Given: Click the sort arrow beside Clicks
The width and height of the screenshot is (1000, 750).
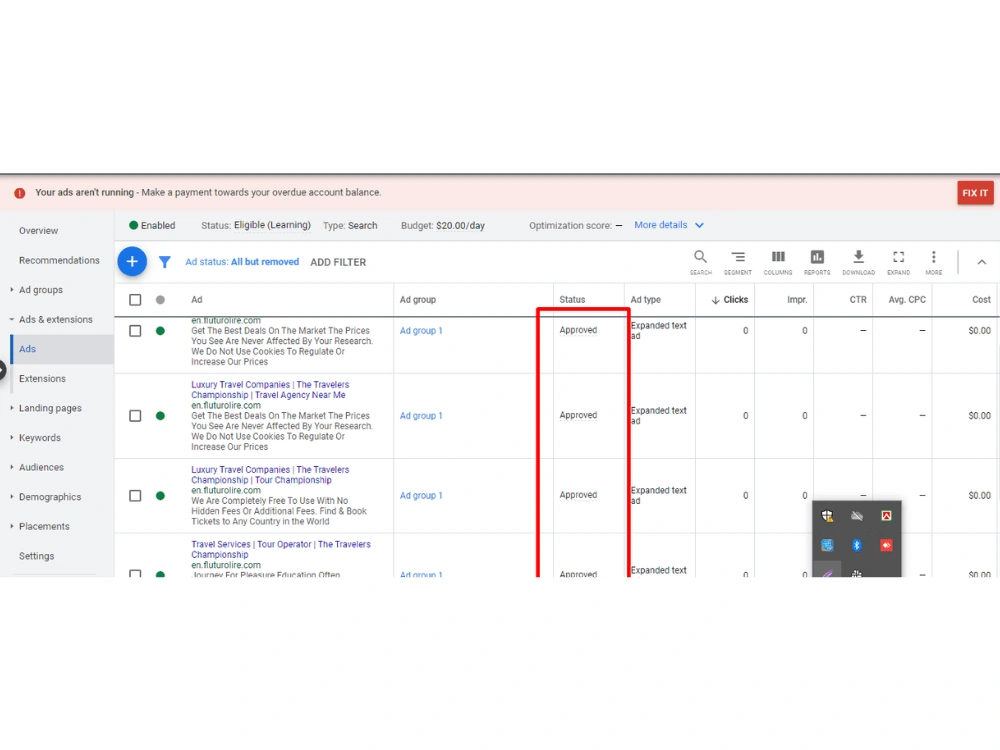Looking at the screenshot, I should pyautogui.click(x=716, y=300).
